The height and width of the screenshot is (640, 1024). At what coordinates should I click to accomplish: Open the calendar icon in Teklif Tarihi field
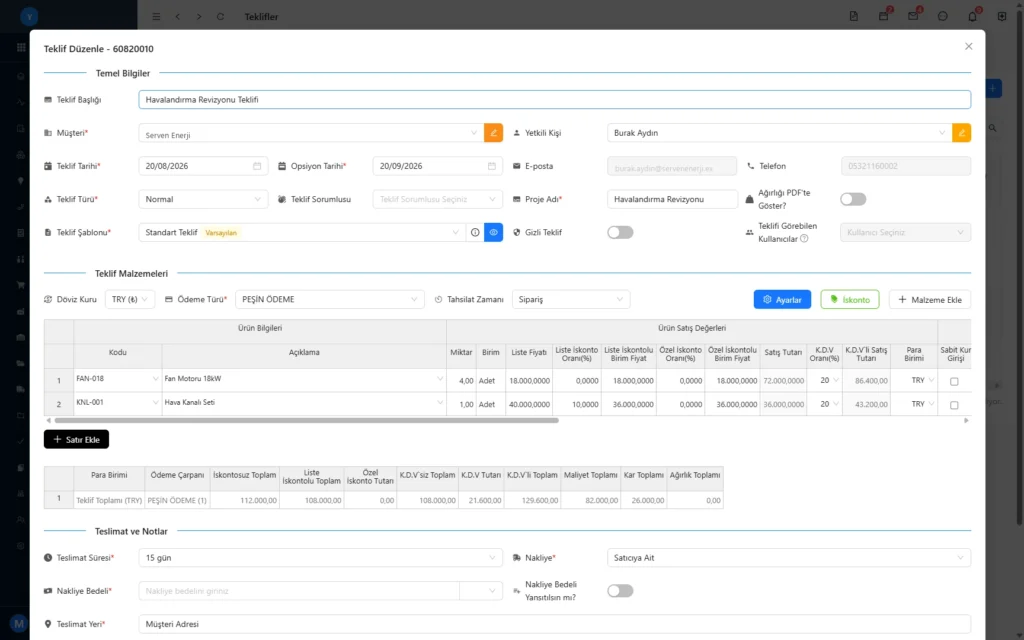(257, 166)
